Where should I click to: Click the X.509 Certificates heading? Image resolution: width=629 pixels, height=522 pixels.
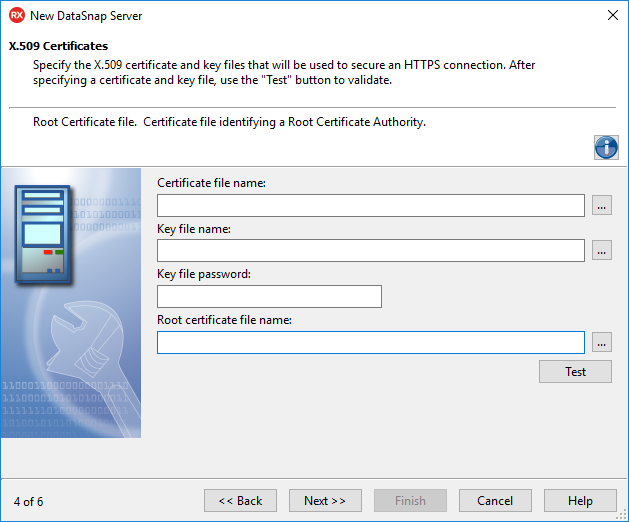pos(58,46)
